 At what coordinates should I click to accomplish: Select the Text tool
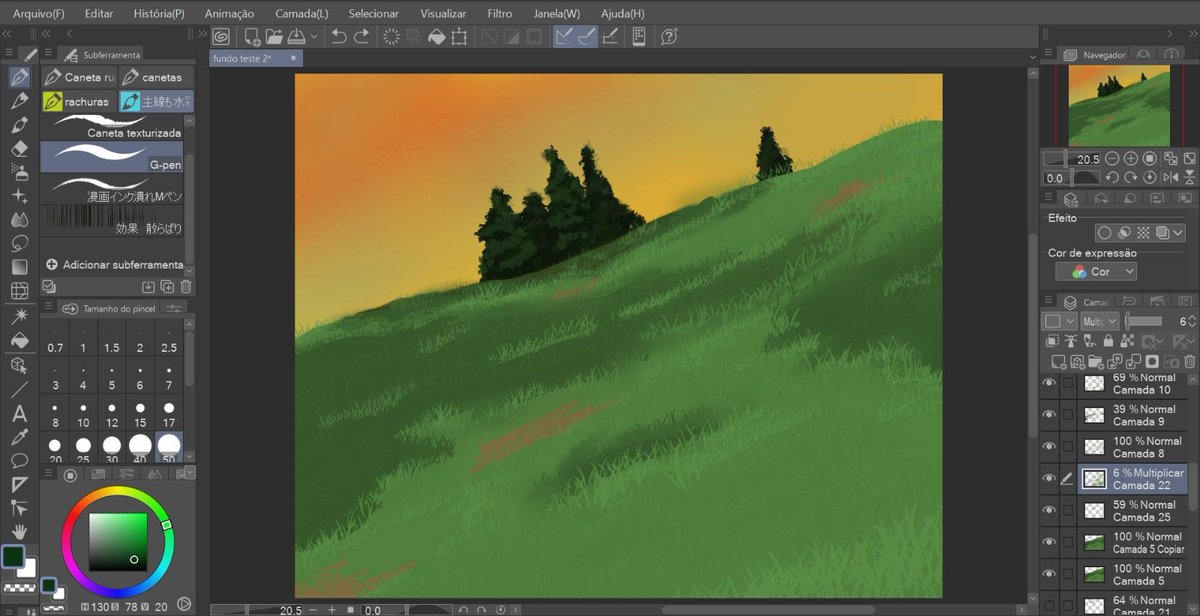pyautogui.click(x=18, y=413)
